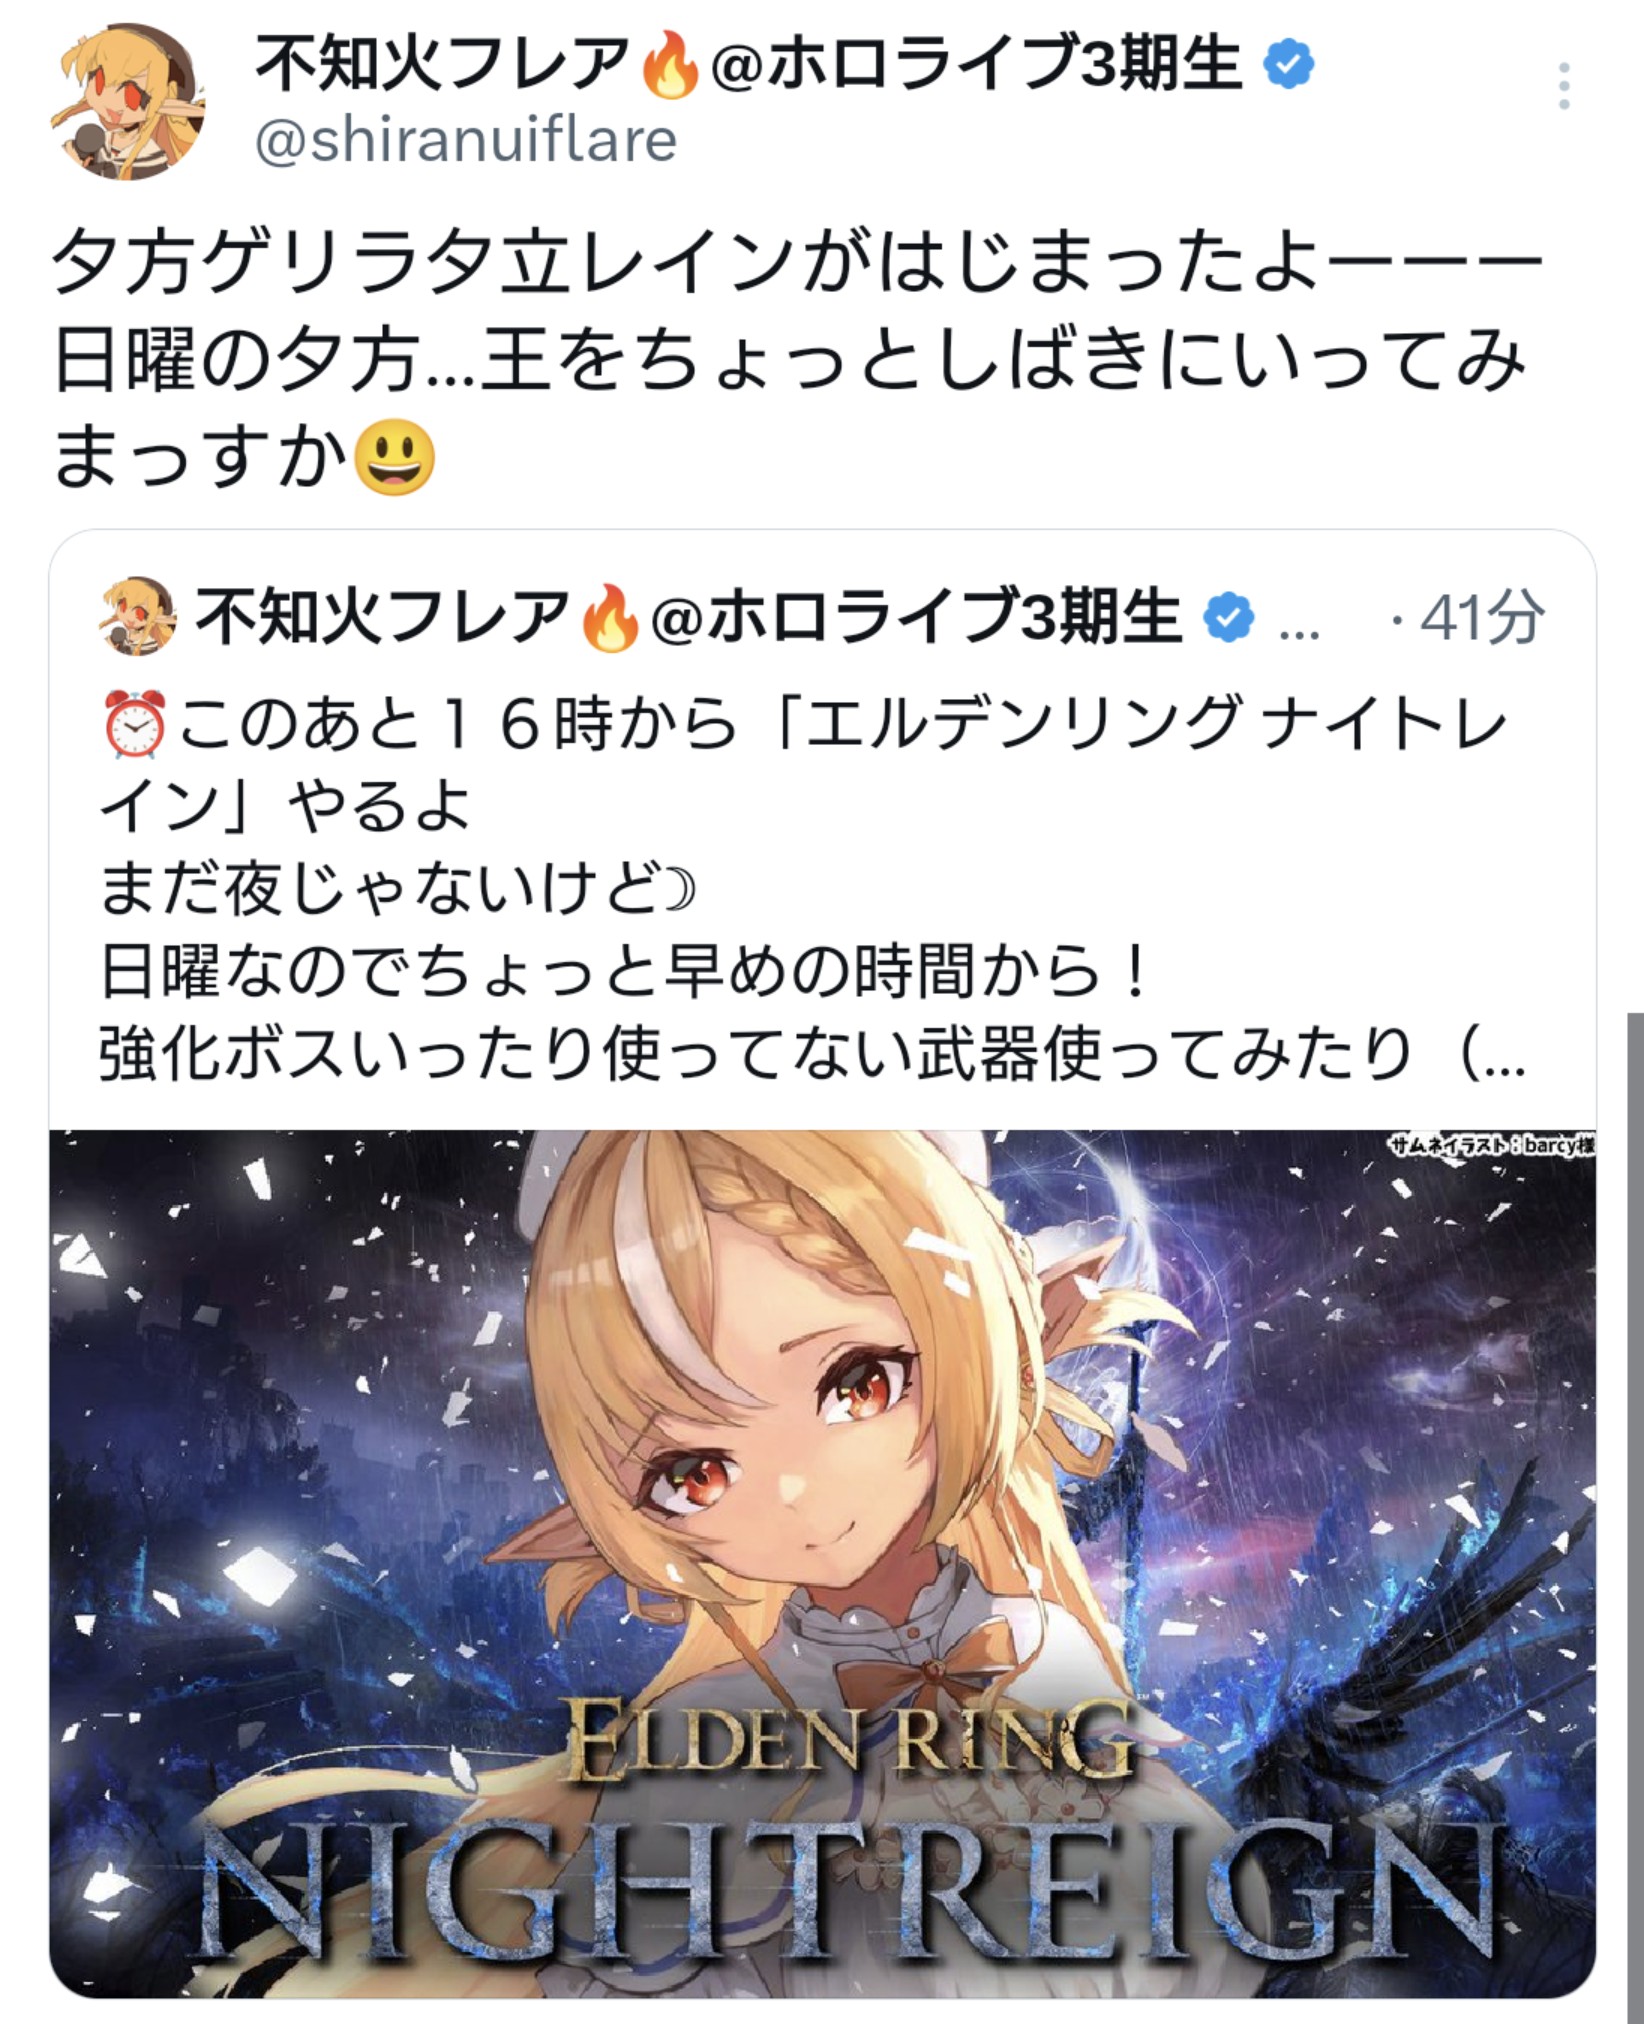Click the サムネイラスト barcy credit text on the image
The image size is (1644, 2024).
click(x=1491, y=1146)
